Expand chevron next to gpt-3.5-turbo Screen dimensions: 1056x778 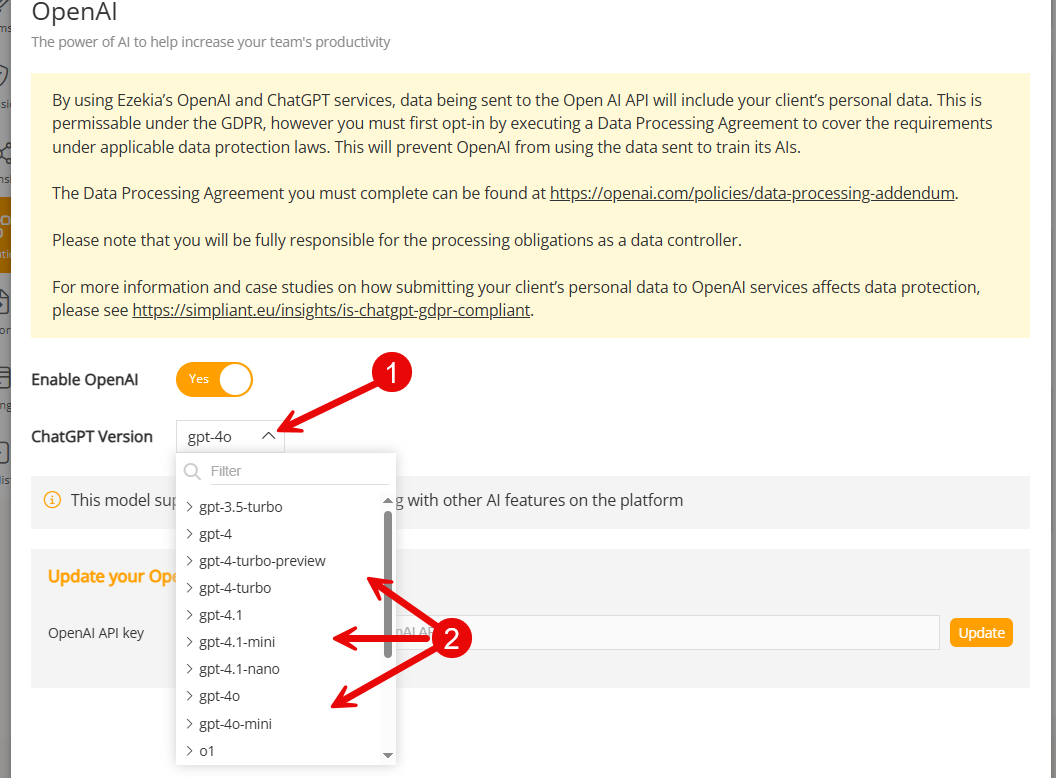pyautogui.click(x=189, y=507)
